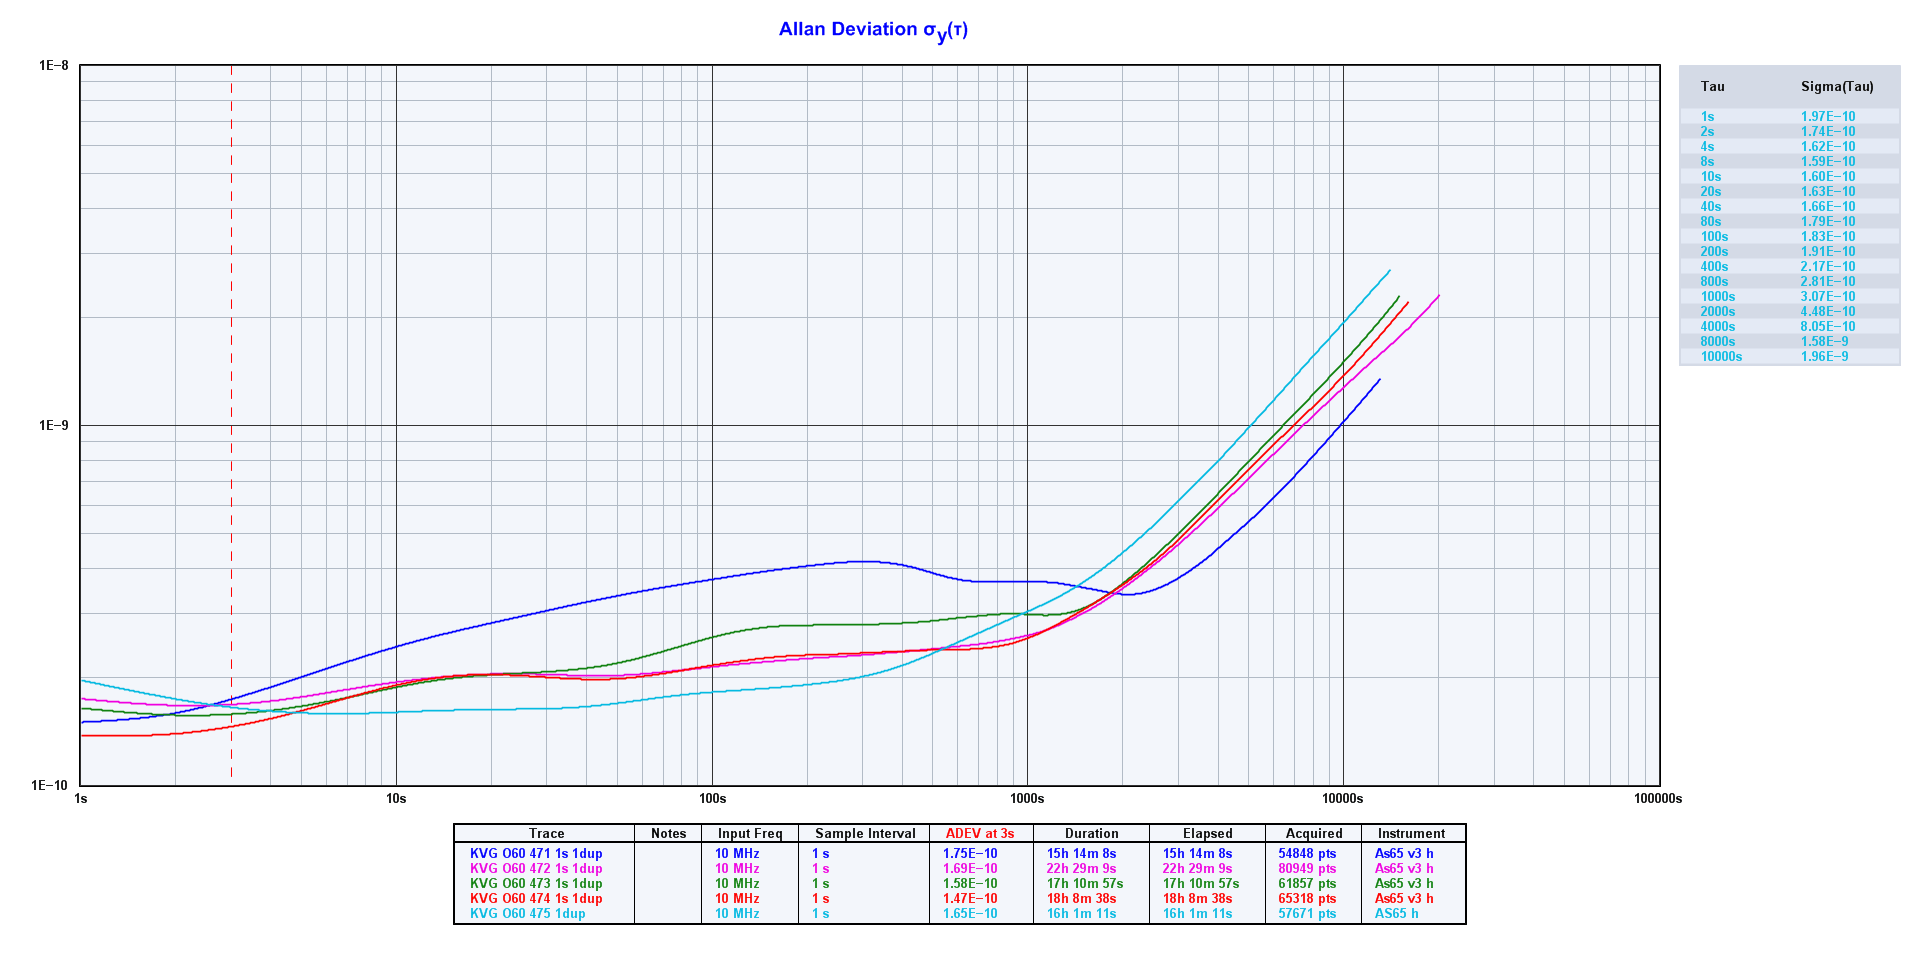Screen dimensions: 1920x962
Task: Click the x-axis tick label 100s
Action: click(x=712, y=799)
